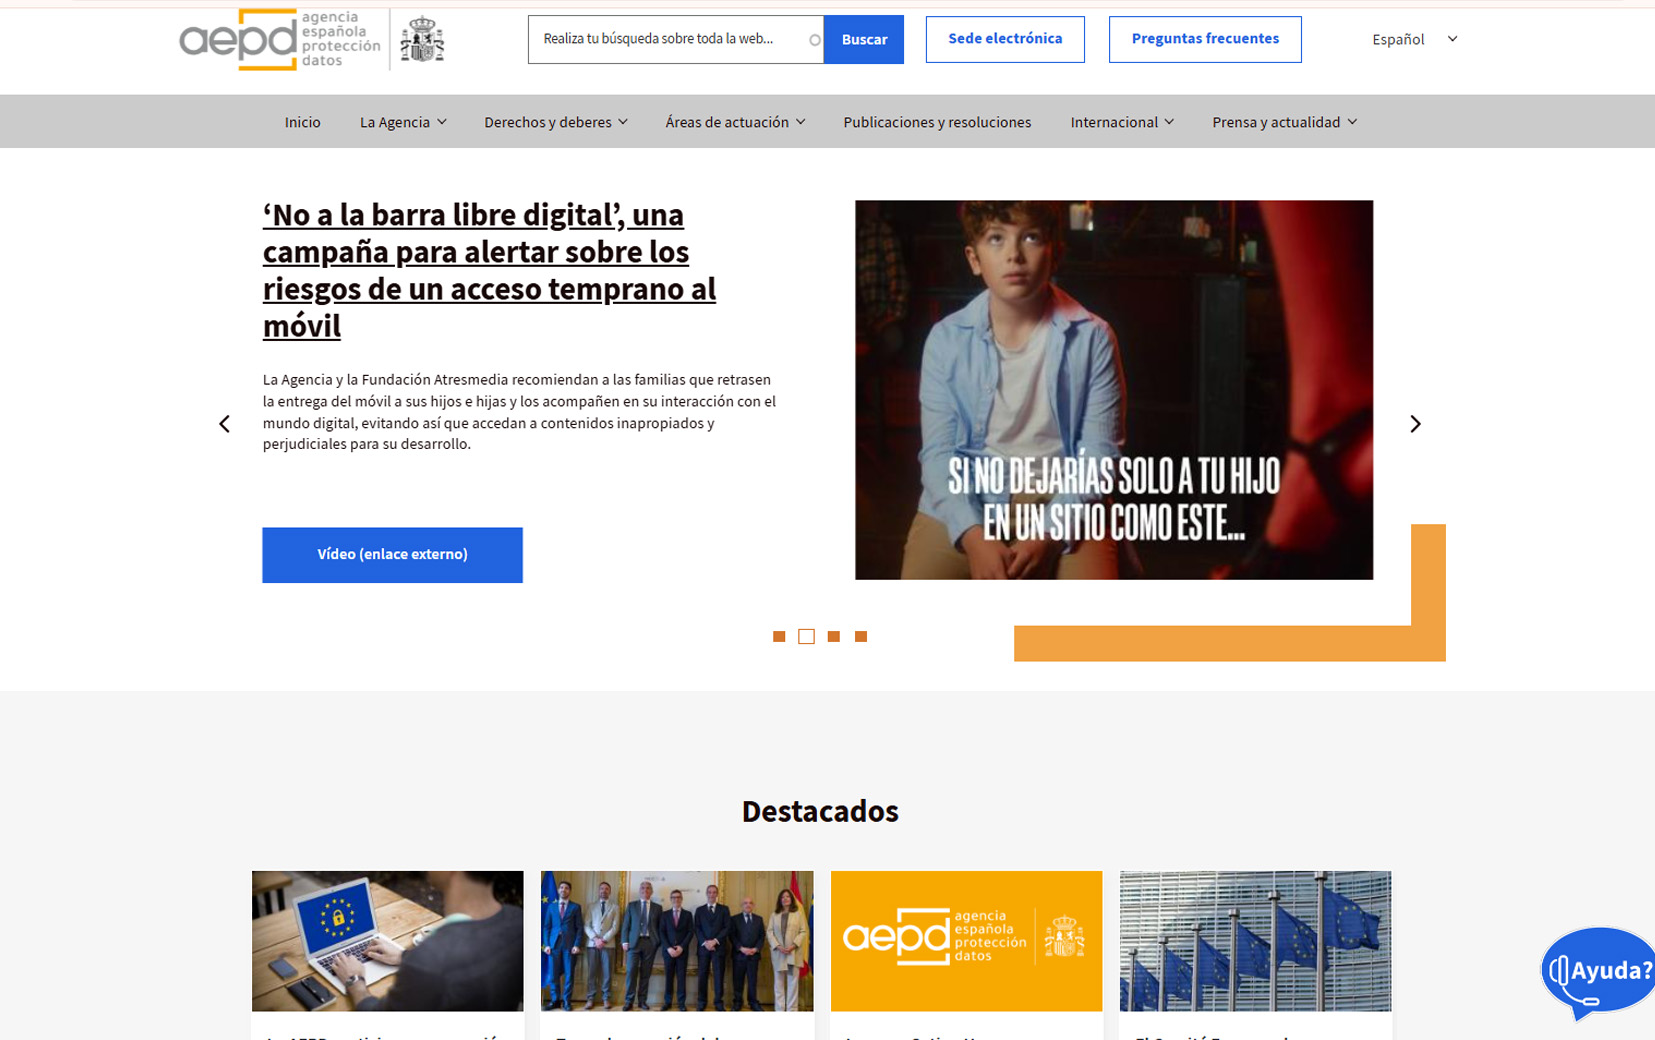Go to previous carousel slide arrow
This screenshot has width=1655, height=1040.
(x=225, y=424)
